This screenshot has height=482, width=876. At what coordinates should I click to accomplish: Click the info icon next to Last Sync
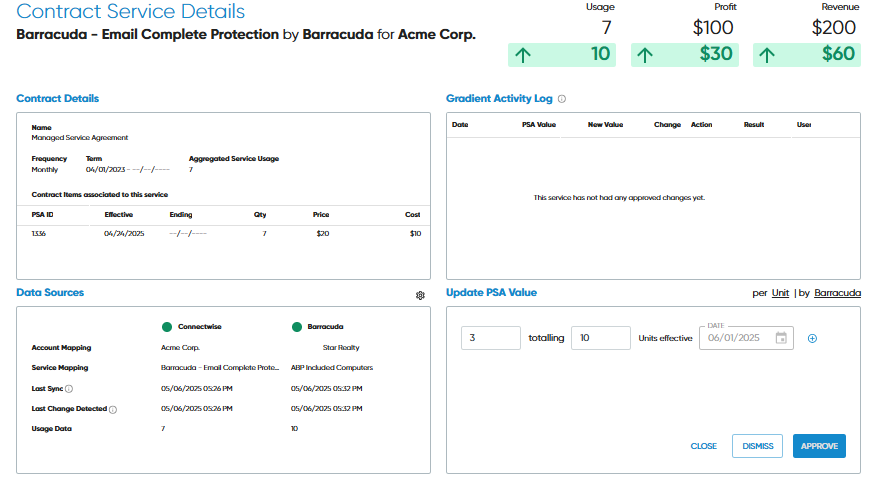point(69,389)
